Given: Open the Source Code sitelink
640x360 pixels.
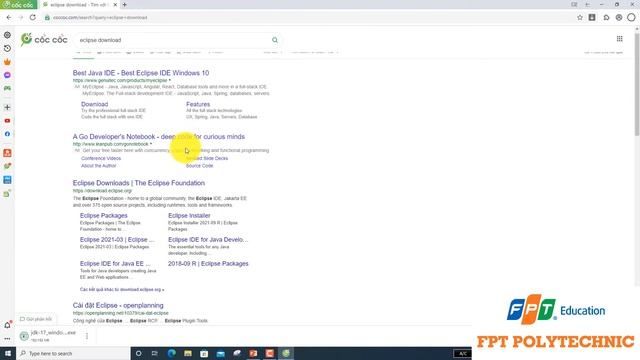Looking at the screenshot, I should coord(200,166).
